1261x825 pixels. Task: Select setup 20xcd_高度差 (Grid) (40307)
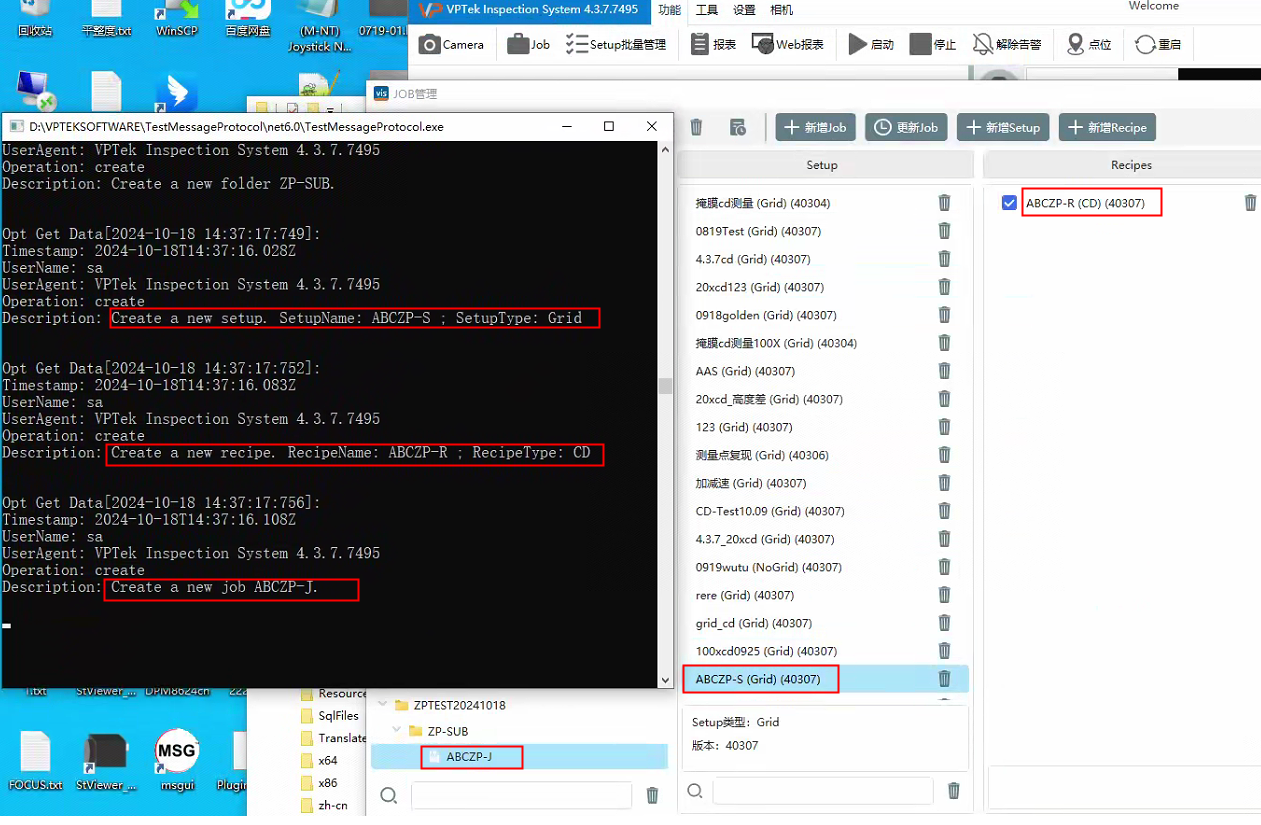[769, 399]
